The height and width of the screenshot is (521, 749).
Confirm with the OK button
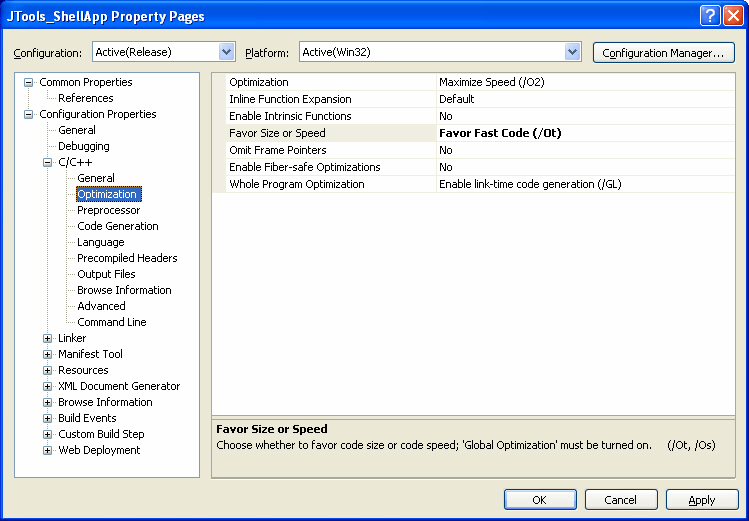540,500
